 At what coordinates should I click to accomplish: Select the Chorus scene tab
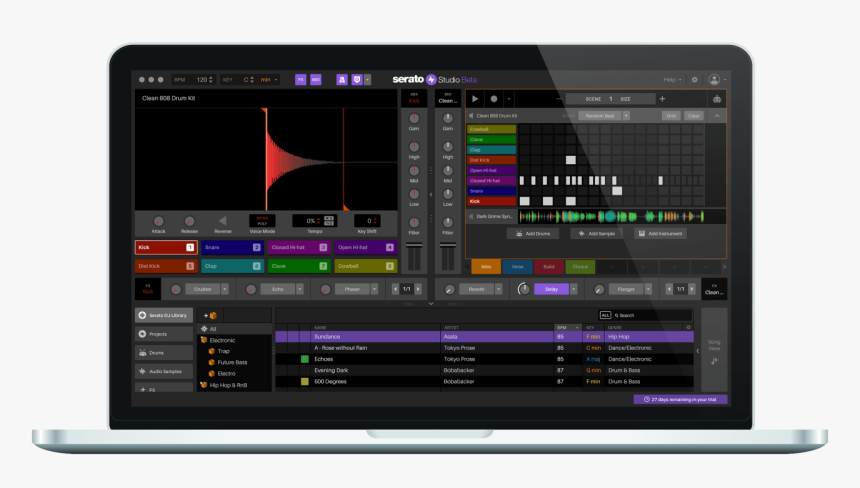pyautogui.click(x=580, y=266)
